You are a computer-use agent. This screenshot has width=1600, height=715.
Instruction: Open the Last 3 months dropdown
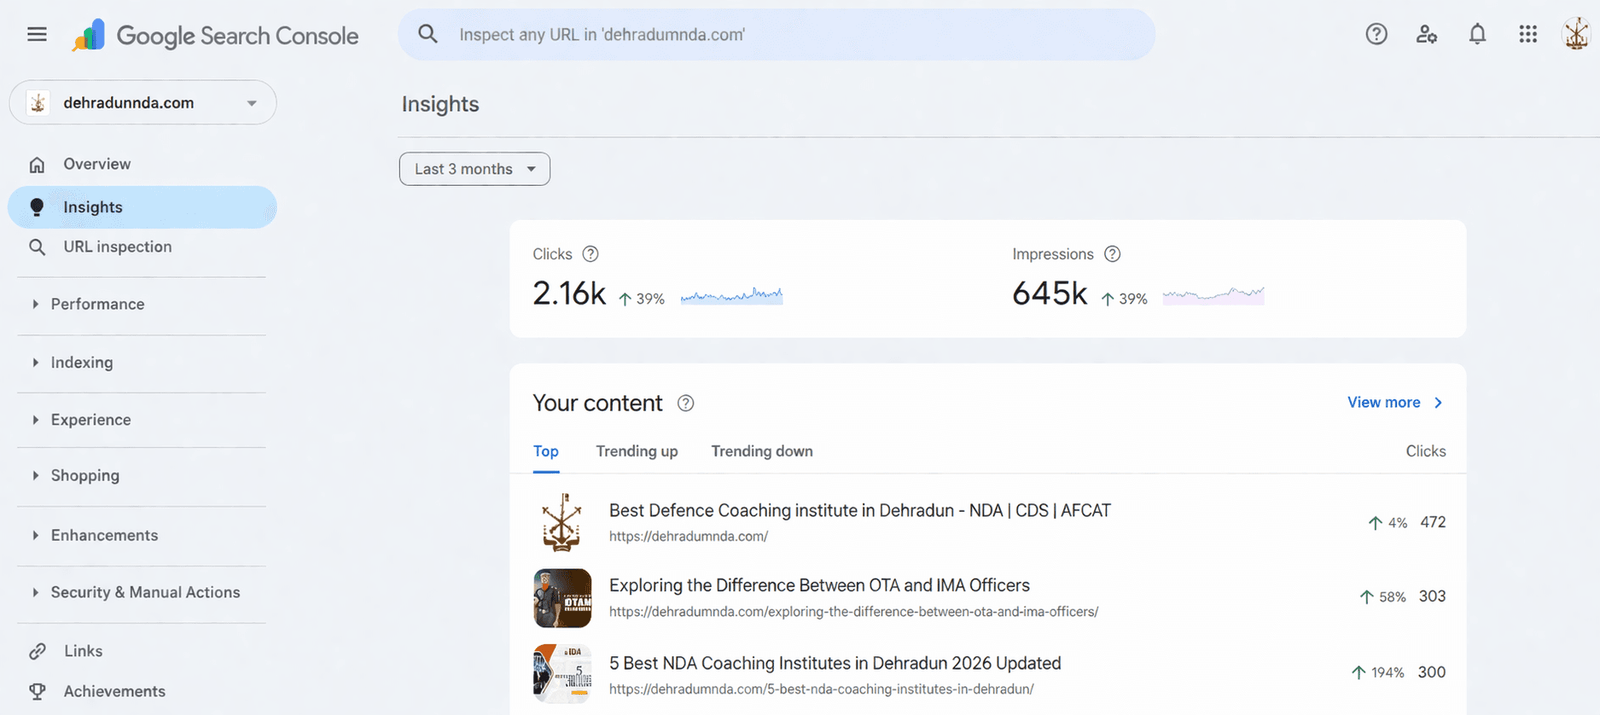coord(474,169)
